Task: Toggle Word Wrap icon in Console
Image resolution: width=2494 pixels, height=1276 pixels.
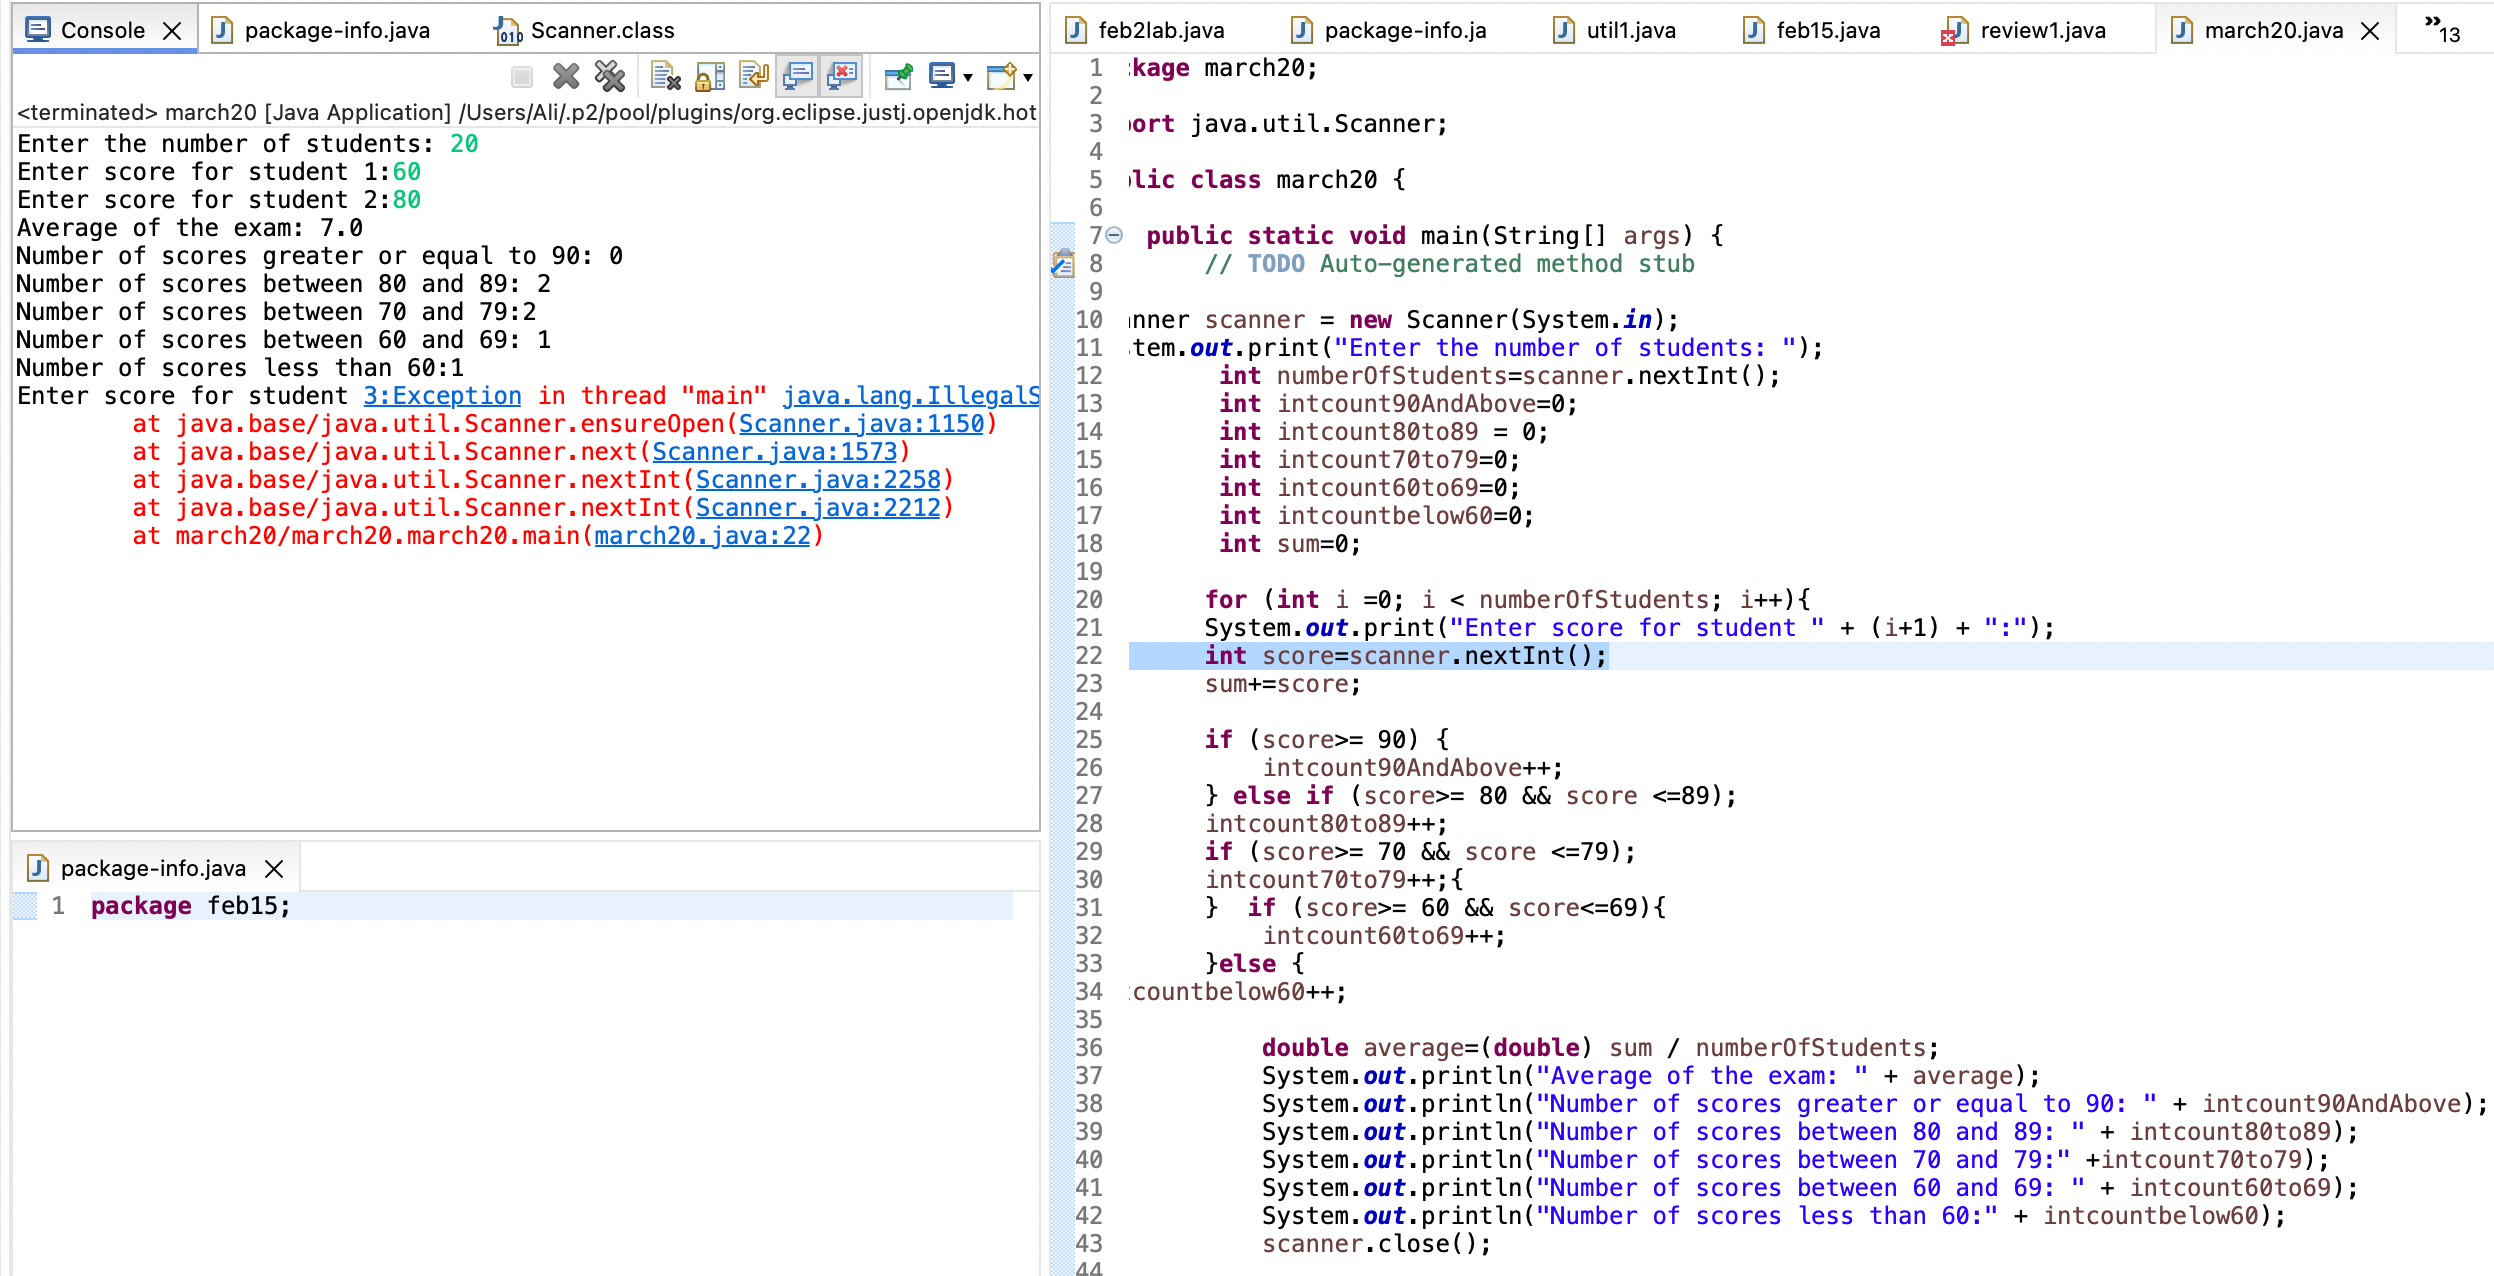Action: (753, 76)
